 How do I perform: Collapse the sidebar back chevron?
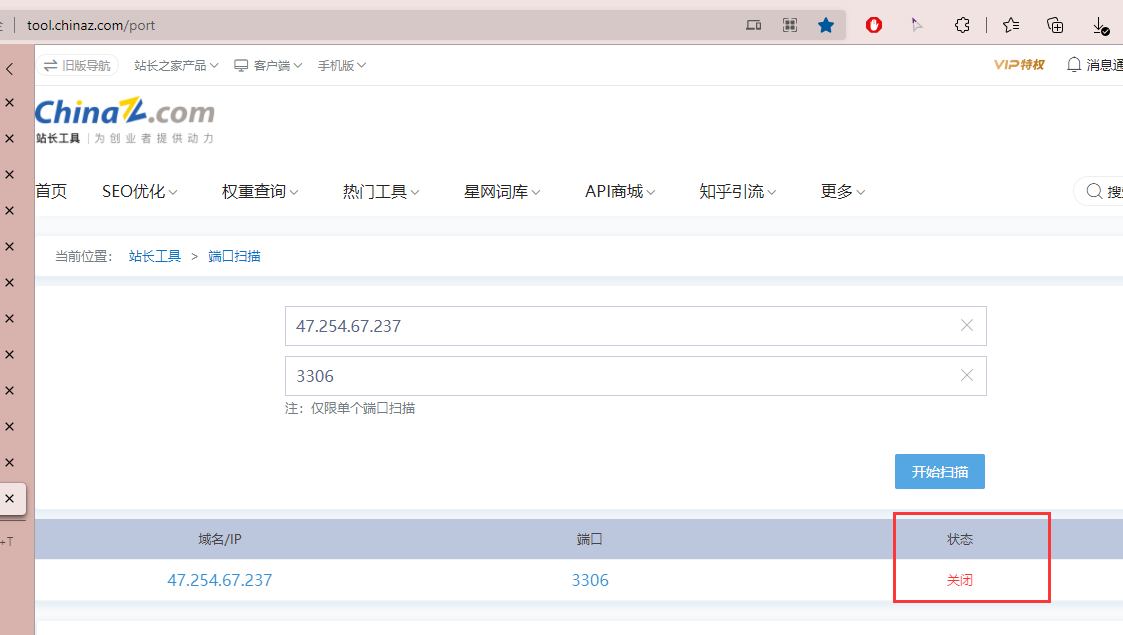9,69
